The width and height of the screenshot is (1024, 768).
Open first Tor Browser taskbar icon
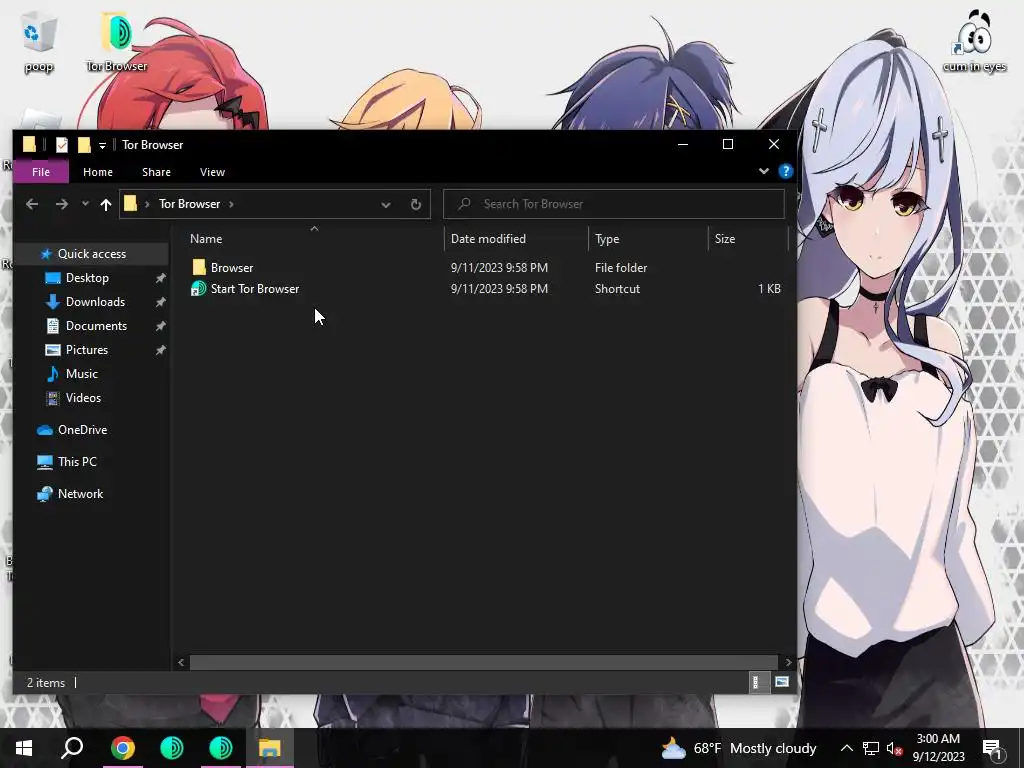[172, 748]
